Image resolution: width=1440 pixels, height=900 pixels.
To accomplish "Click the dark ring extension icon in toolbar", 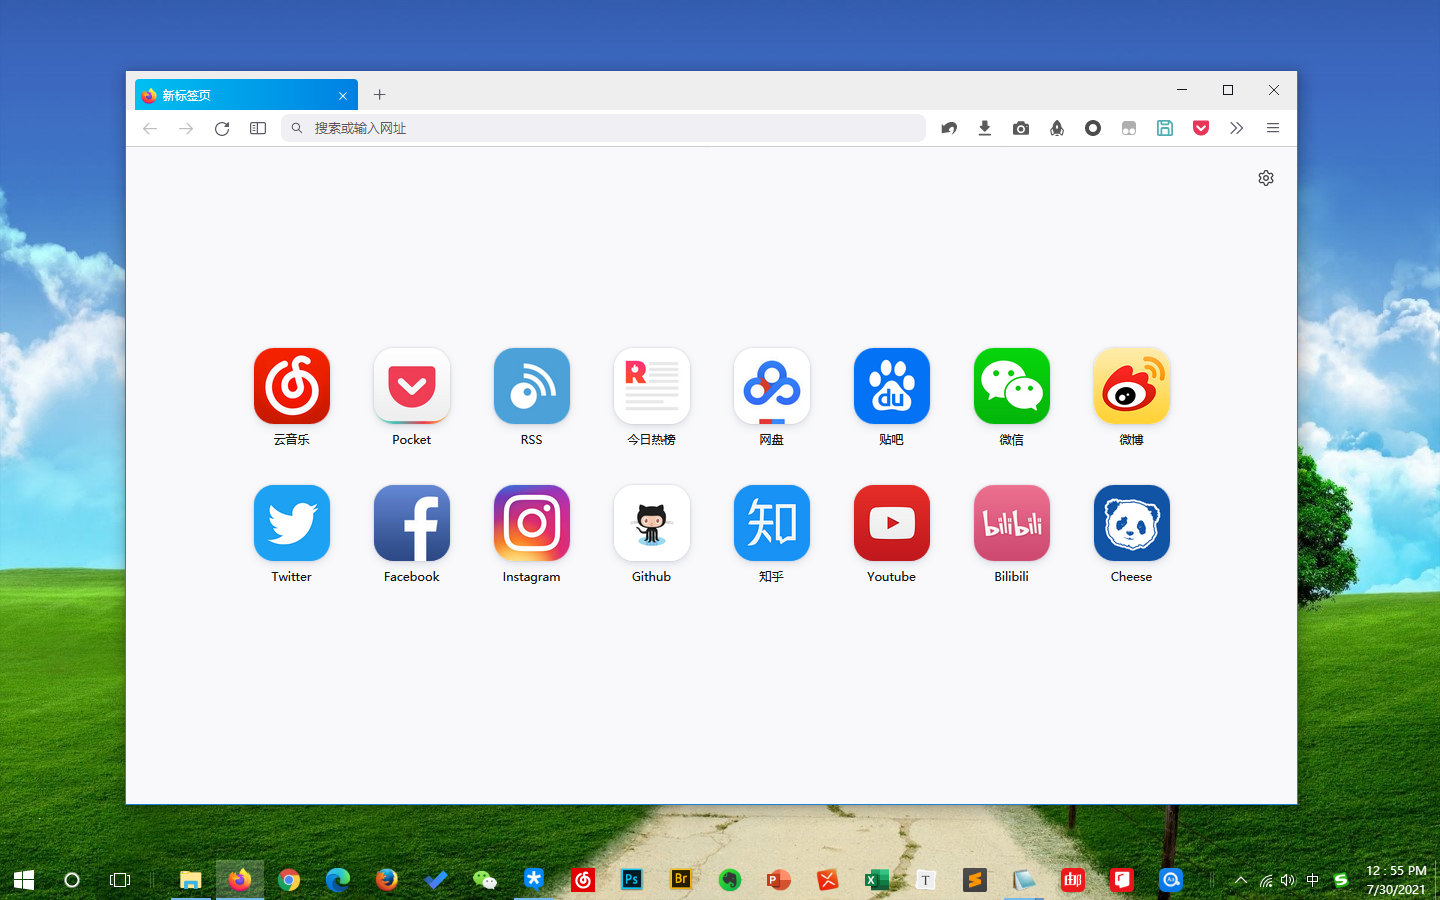I will pyautogui.click(x=1093, y=128).
